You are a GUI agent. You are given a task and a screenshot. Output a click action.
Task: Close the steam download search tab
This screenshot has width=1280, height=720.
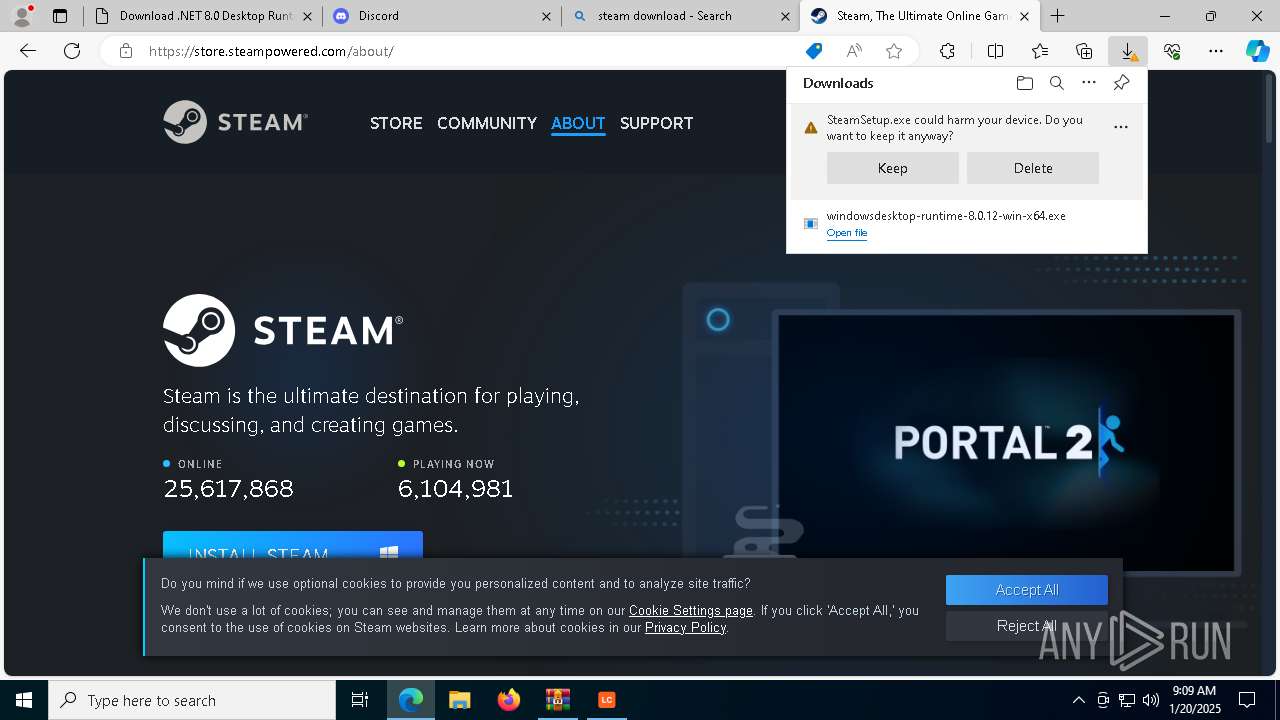click(785, 16)
